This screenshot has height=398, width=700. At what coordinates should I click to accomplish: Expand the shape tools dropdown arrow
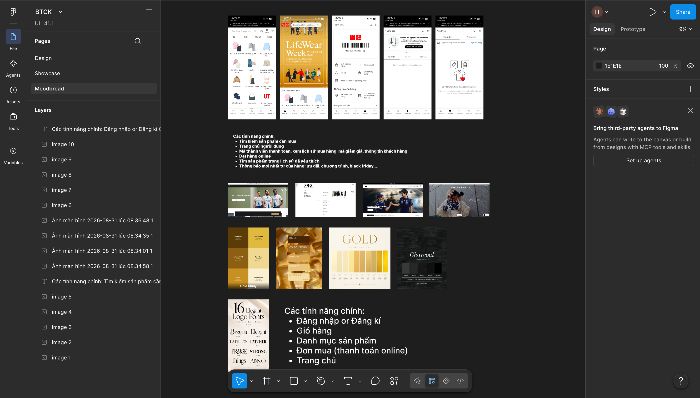click(x=306, y=381)
